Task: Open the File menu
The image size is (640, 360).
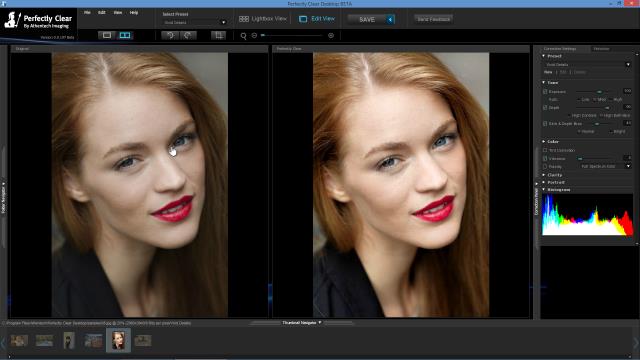Action: (x=87, y=13)
